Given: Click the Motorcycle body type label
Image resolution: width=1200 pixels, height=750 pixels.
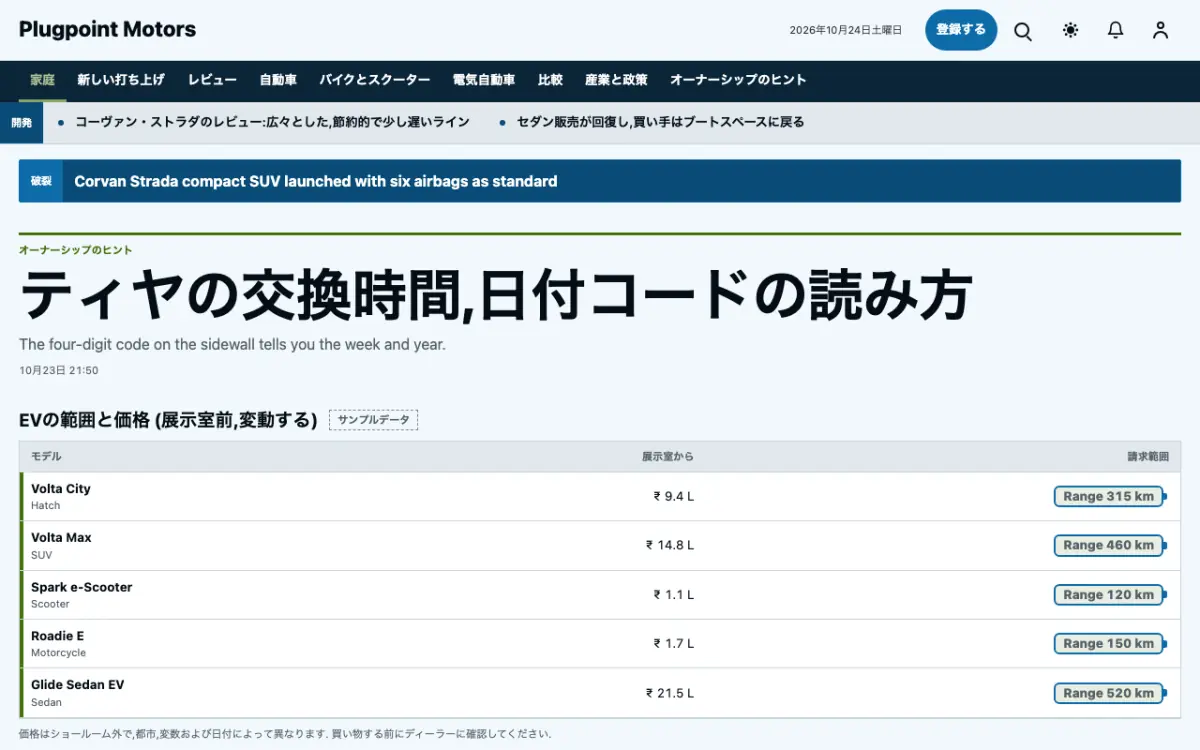Looking at the screenshot, I should point(59,653).
